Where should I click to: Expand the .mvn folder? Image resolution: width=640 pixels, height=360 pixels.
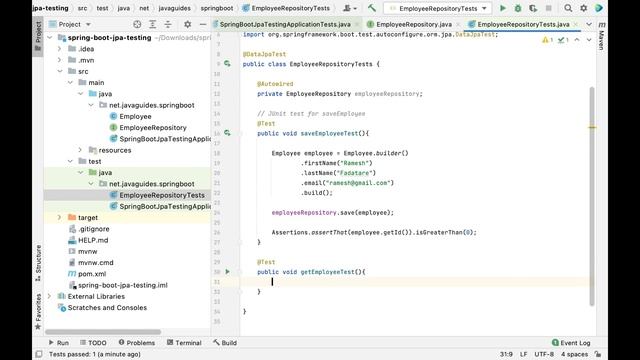click(60, 60)
